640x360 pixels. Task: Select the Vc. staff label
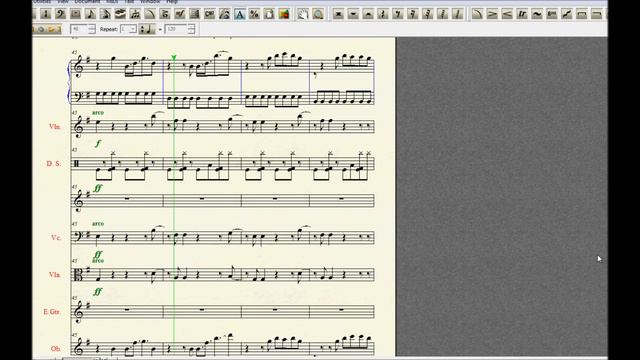[x=56, y=238]
